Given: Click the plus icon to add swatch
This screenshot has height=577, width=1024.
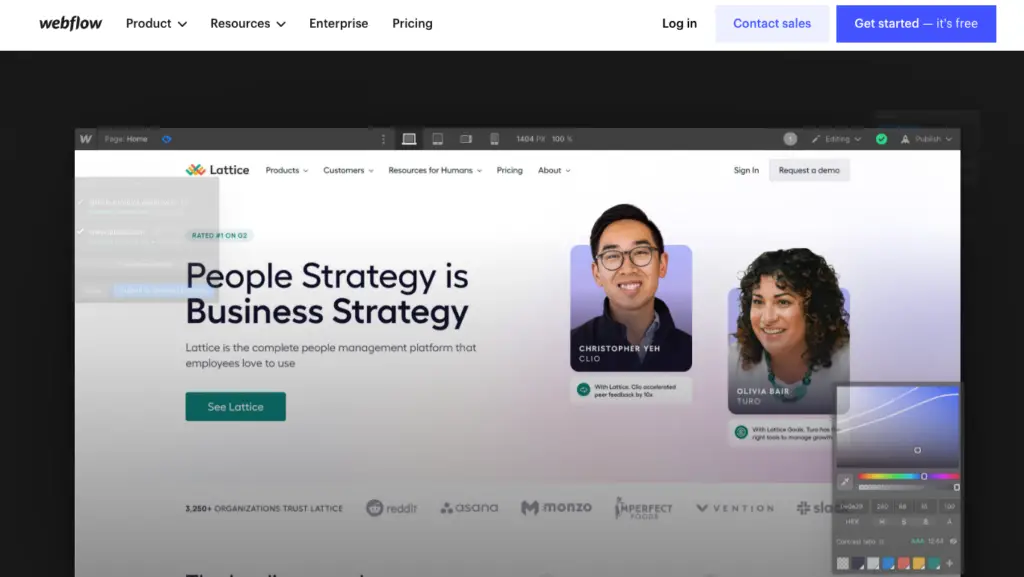Looking at the screenshot, I should pos(950,563).
